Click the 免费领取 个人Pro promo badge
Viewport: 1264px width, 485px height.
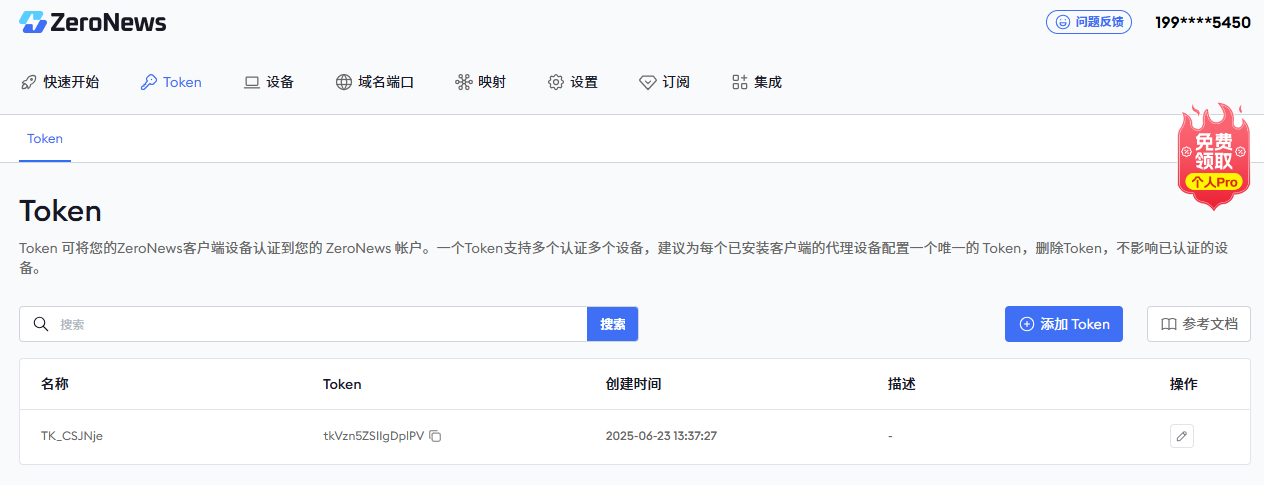(1214, 157)
